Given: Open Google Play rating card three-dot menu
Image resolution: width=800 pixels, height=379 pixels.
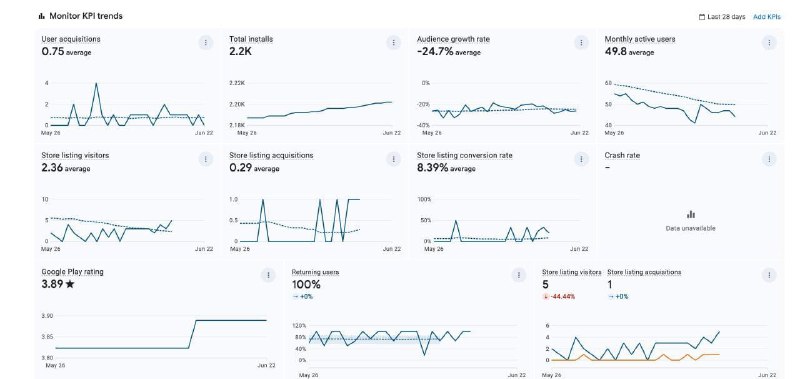Looking at the screenshot, I should [268, 275].
